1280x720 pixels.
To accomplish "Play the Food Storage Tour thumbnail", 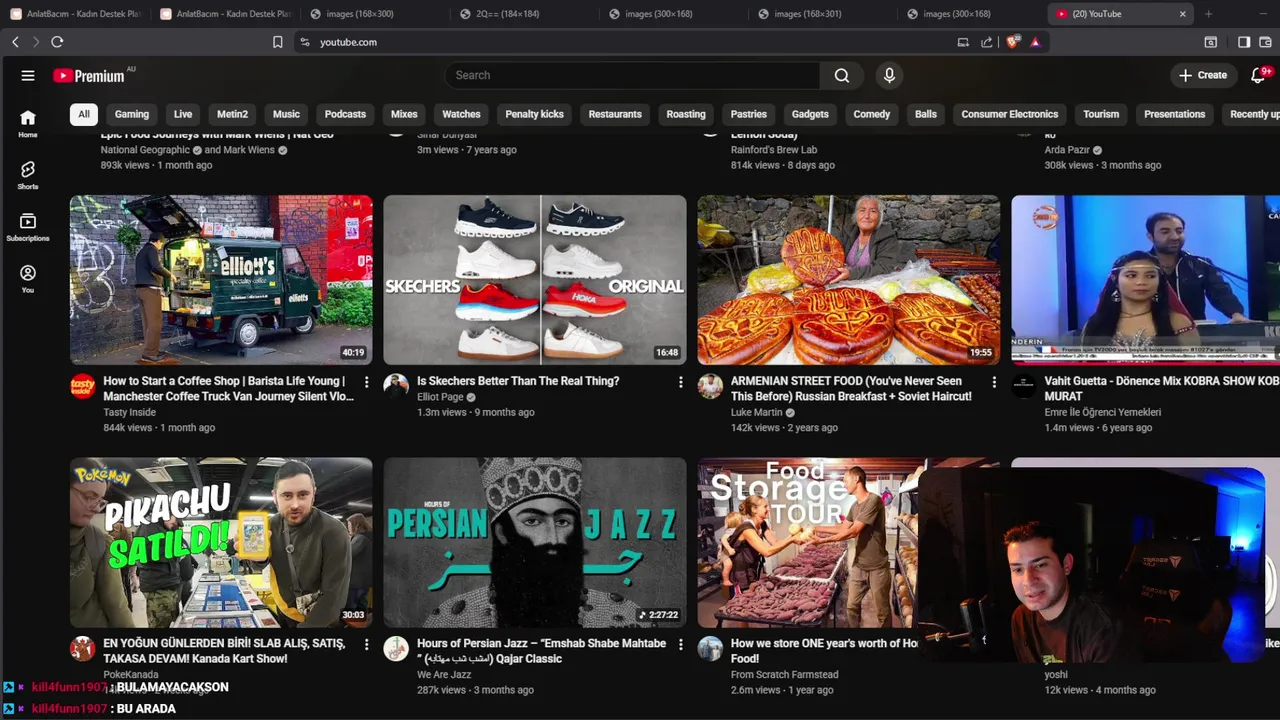I will click(x=807, y=543).
